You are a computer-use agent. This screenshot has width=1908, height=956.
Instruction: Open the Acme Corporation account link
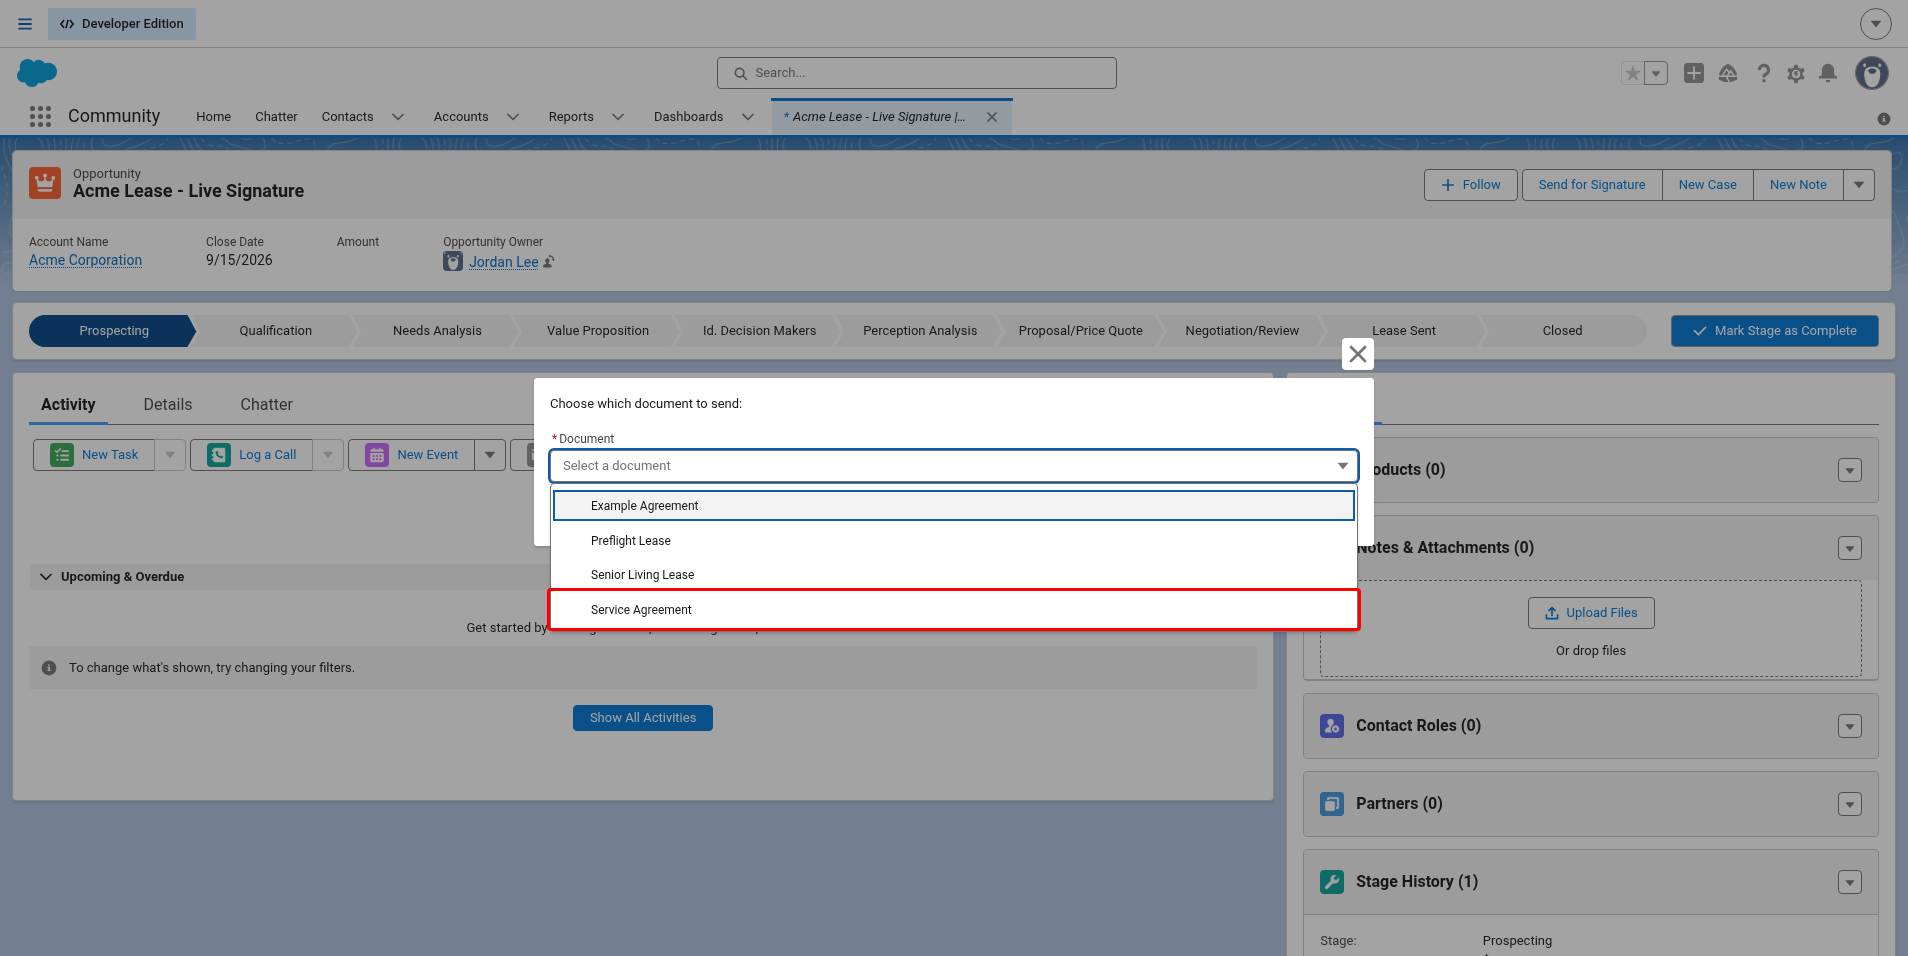point(85,260)
